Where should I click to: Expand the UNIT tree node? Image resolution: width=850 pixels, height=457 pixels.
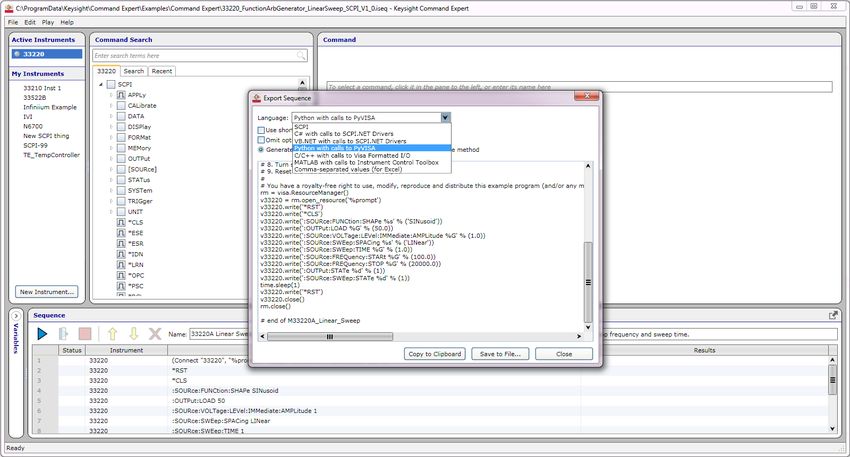click(x=111, y=211)
